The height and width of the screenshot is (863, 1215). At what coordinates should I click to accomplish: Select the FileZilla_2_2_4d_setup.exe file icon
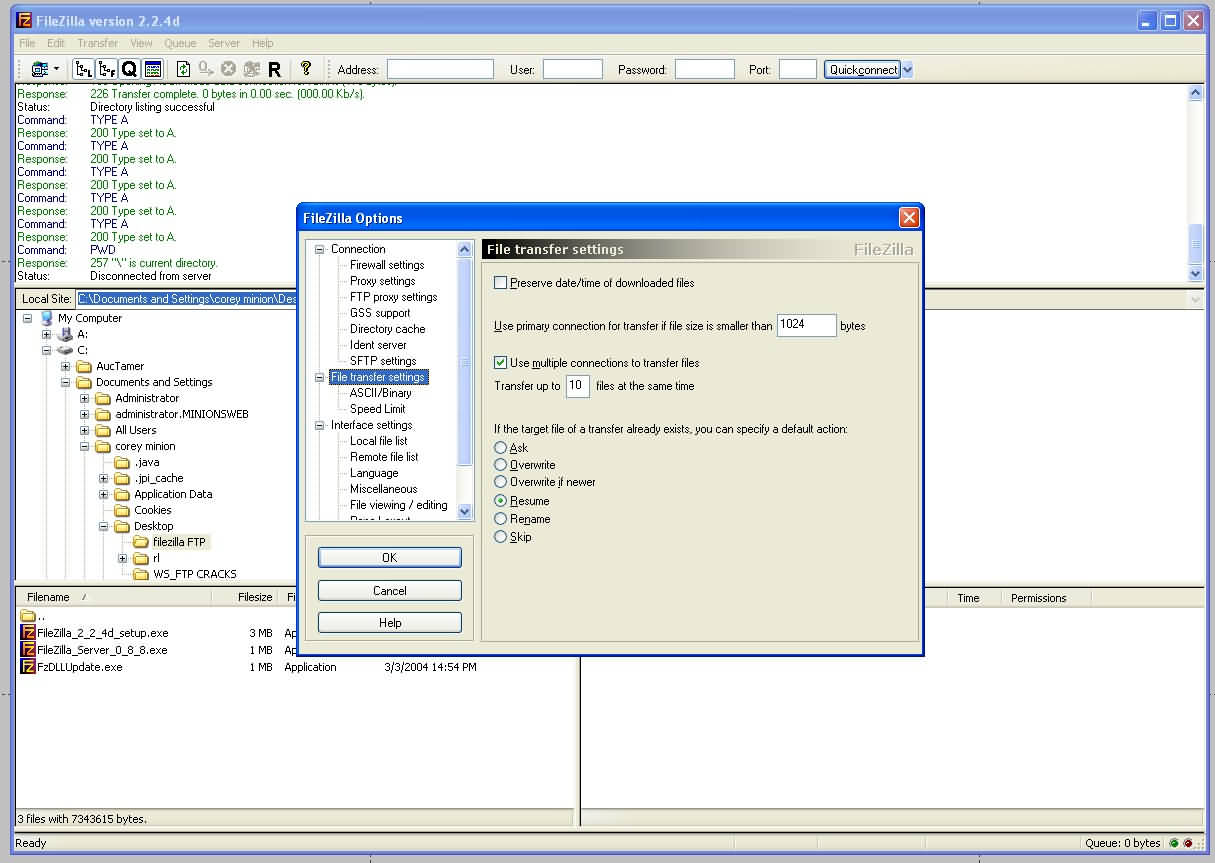(28, 633)
